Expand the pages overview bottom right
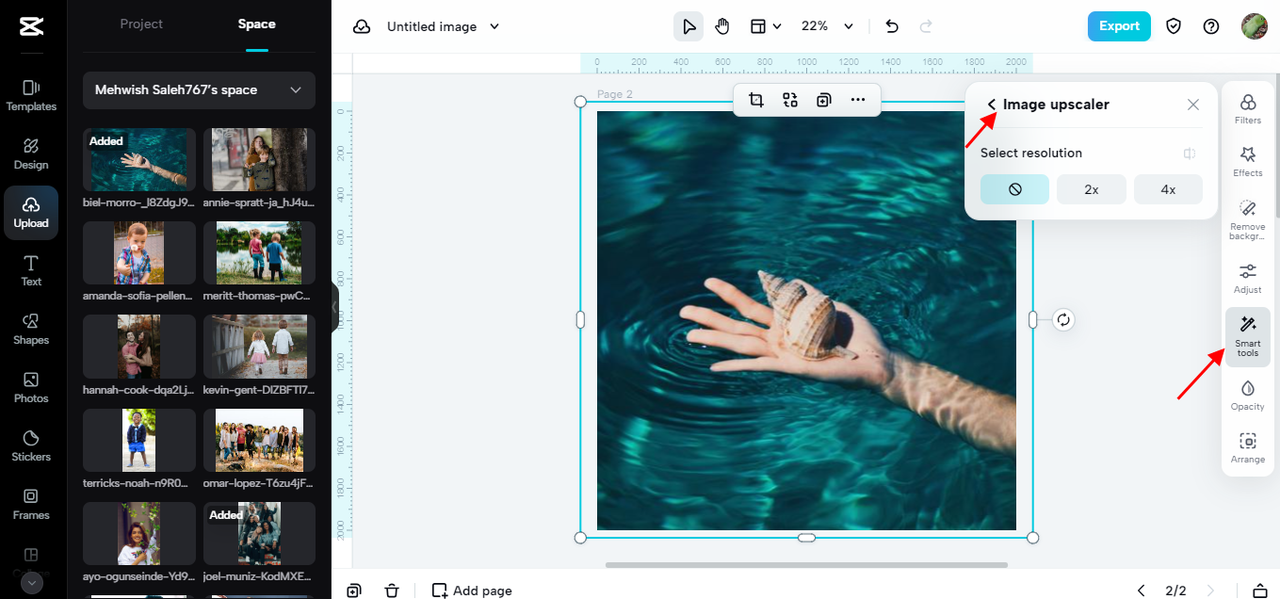This screenshot has width=1280, height=599. 1261,591
